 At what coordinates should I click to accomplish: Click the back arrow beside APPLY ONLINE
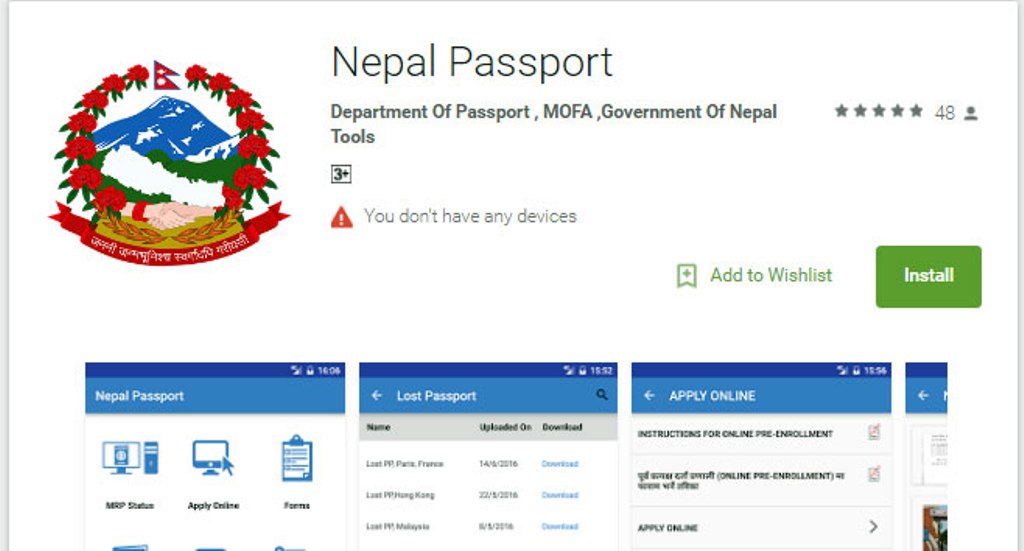tap(649, 396)
